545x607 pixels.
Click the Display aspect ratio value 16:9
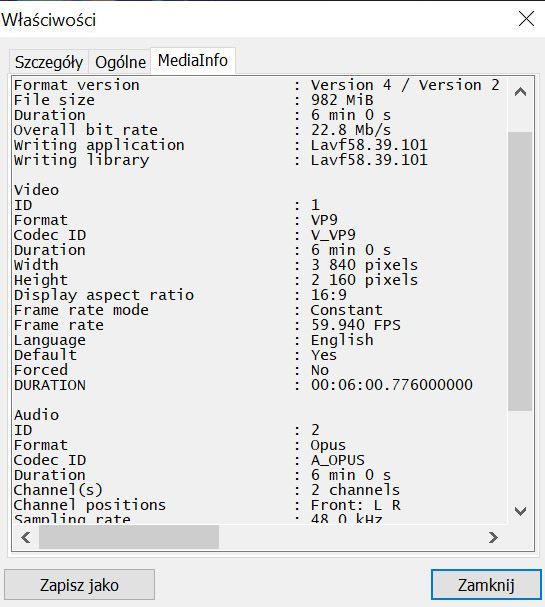pyautogui.click(x=329, y=295)
